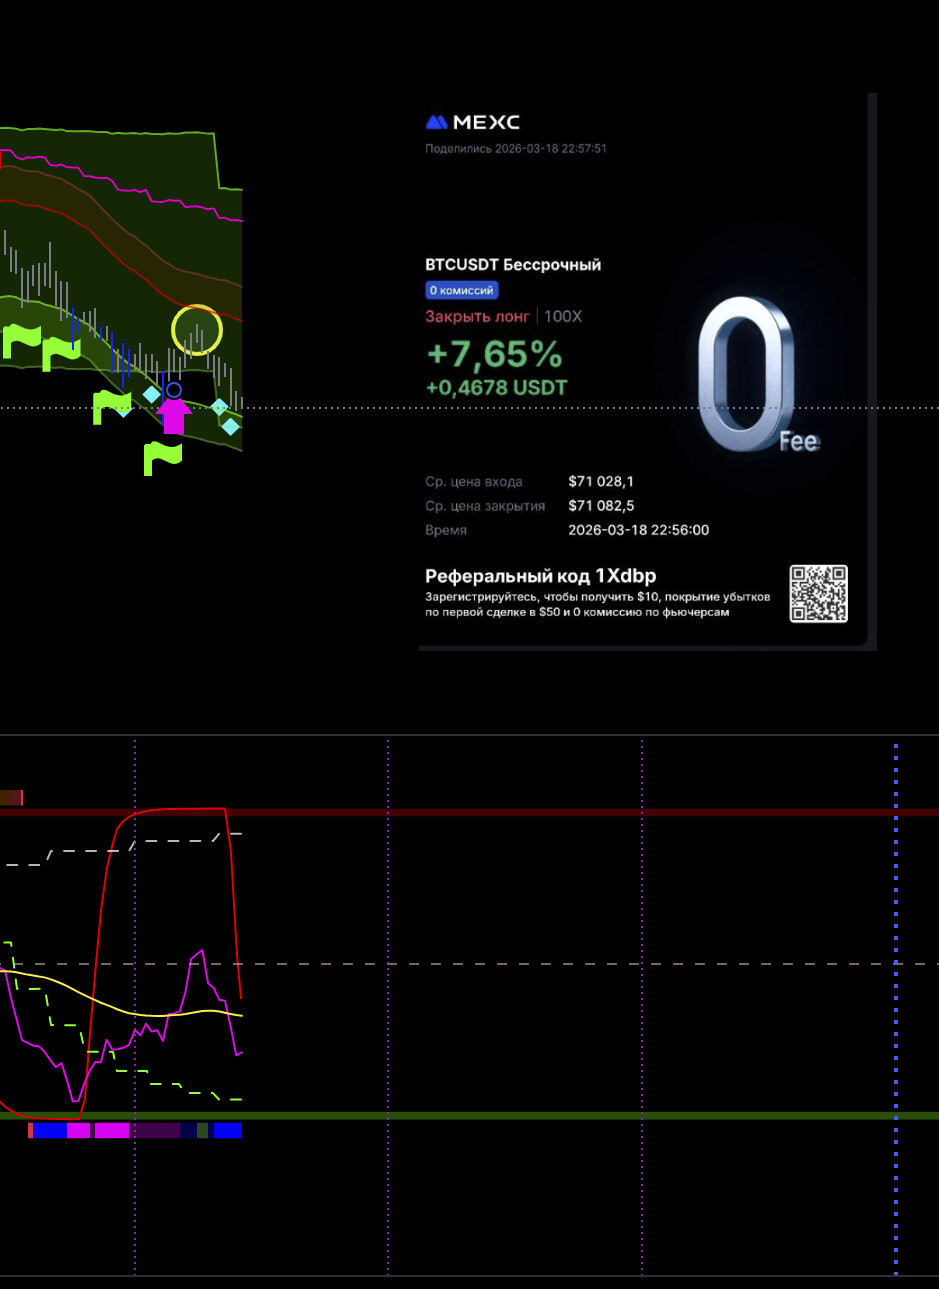Select the leftmost green flag on the chart
Image resolution: width=939 pixels, height=1289 pixels.
21,340
